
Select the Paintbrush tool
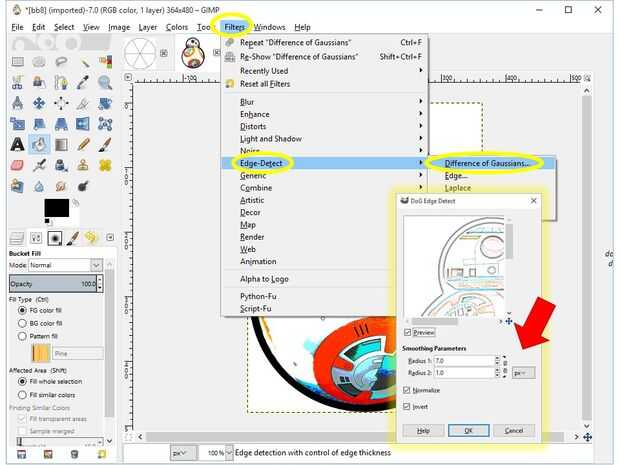coord(105,144)
